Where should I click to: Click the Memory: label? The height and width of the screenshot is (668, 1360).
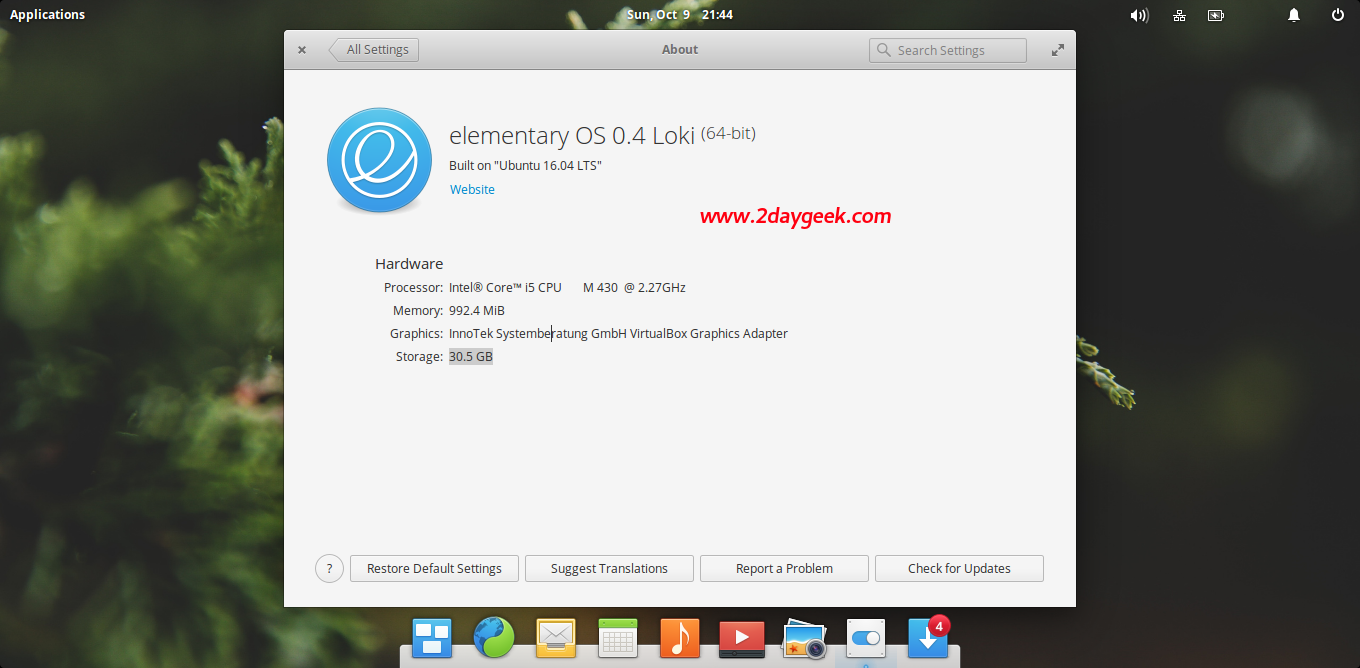(418, 310)
